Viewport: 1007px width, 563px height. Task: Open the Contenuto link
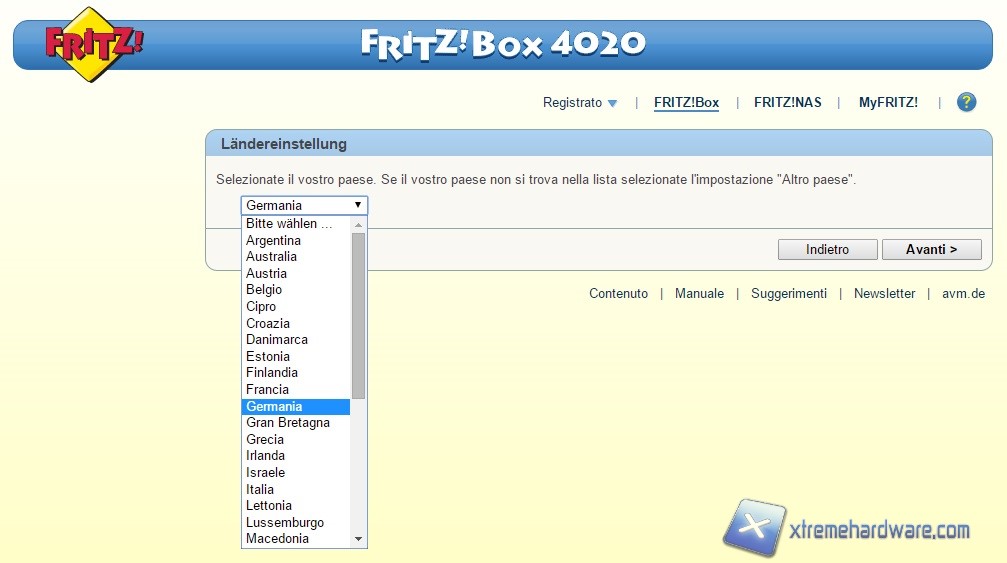[618, 294]
